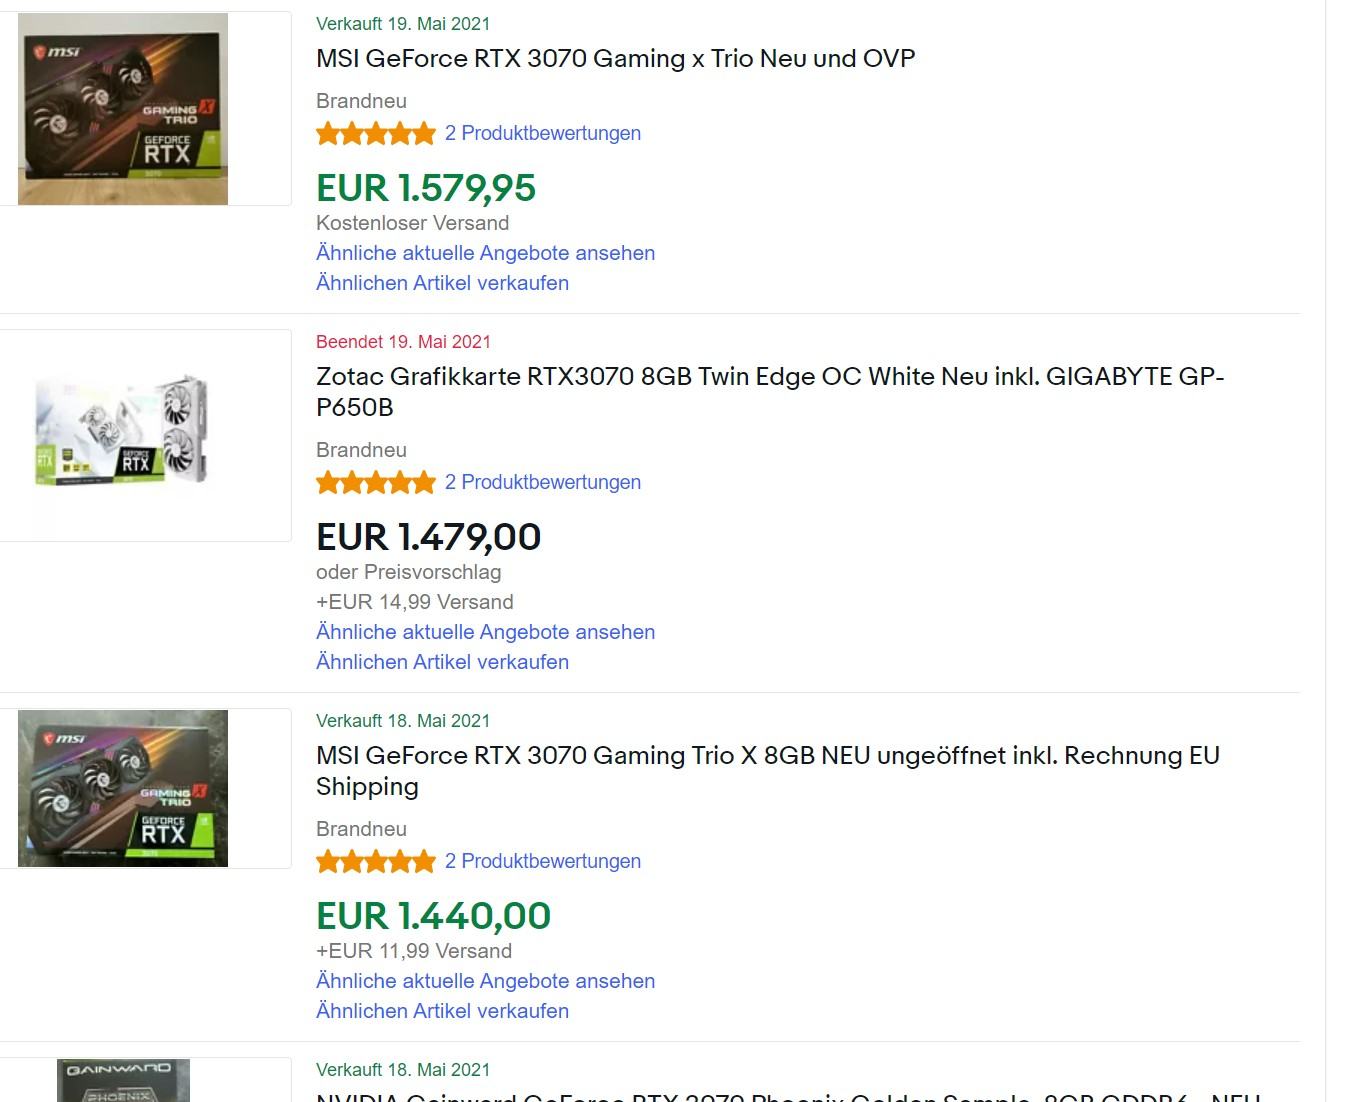
Task: Click star rating of Zotac listing
Action: [376, 482]
